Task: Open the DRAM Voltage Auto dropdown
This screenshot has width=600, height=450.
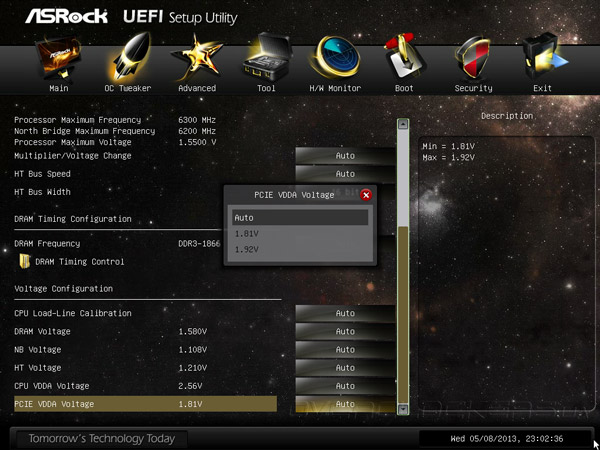Action: click(345, 331)
